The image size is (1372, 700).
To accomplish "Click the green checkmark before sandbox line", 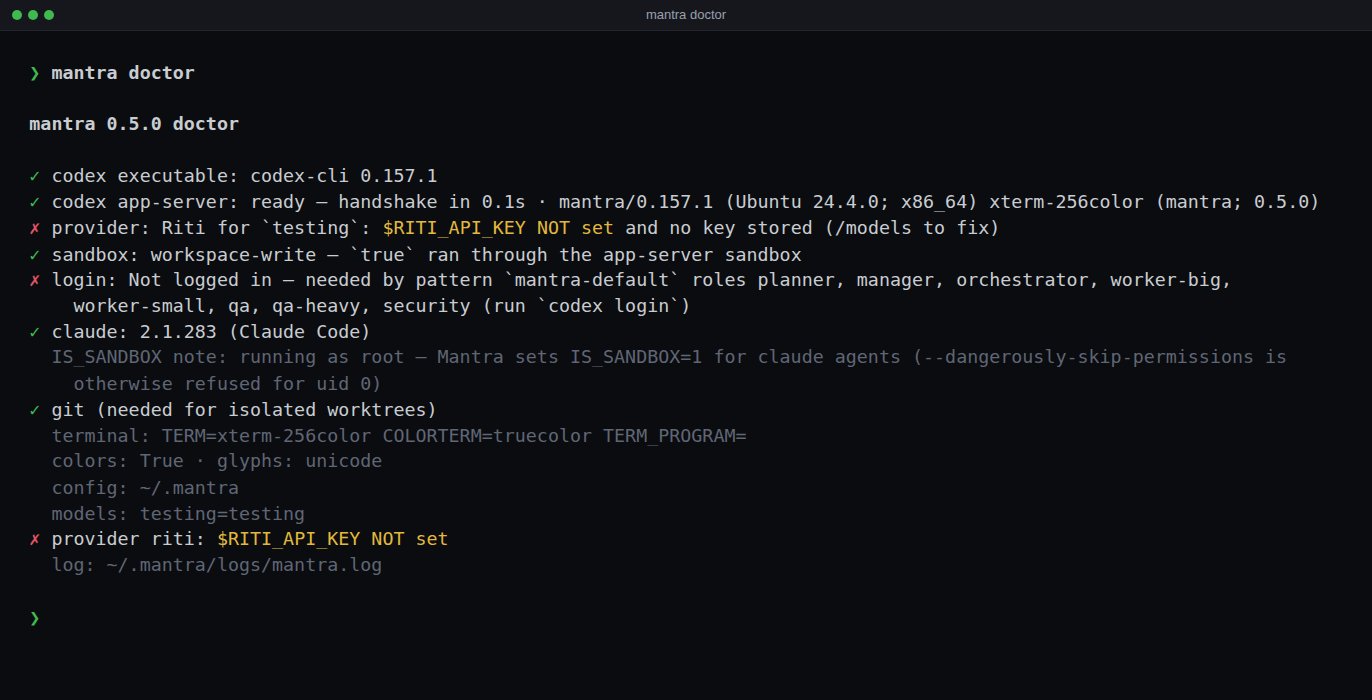I will (x=35, y=254).
